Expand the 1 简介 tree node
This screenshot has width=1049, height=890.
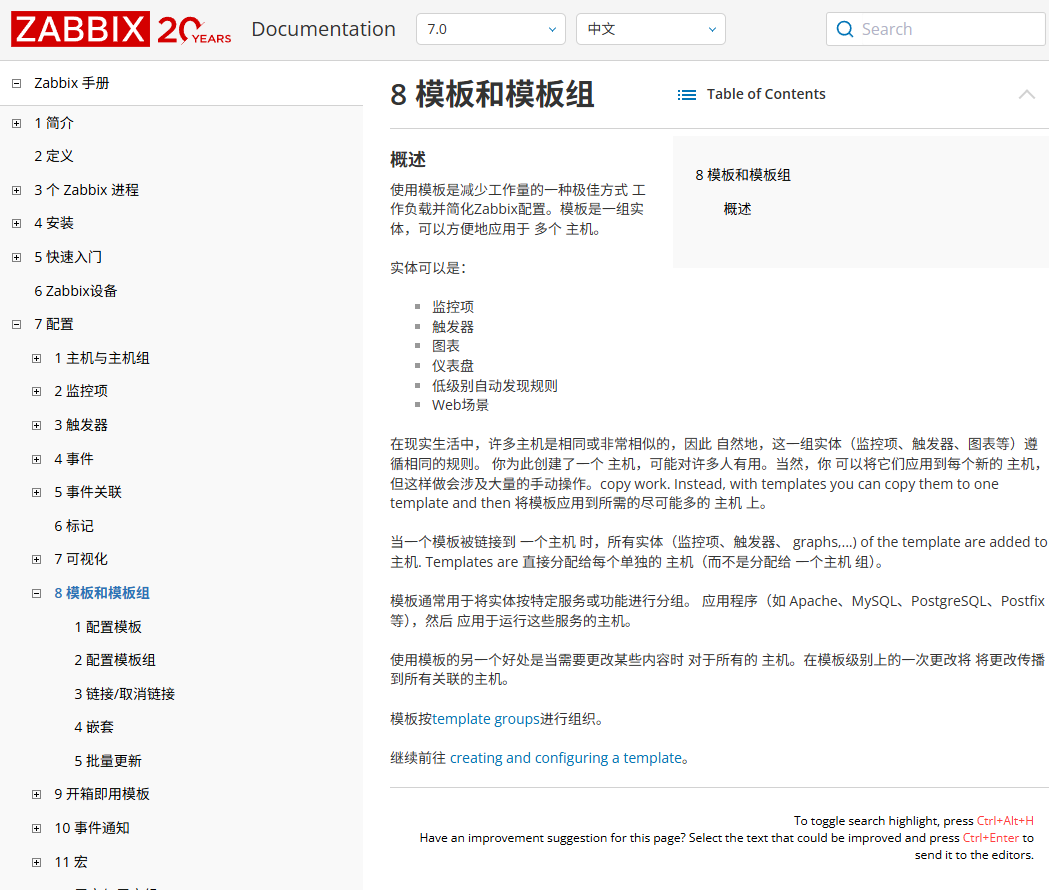click(16, 123)
